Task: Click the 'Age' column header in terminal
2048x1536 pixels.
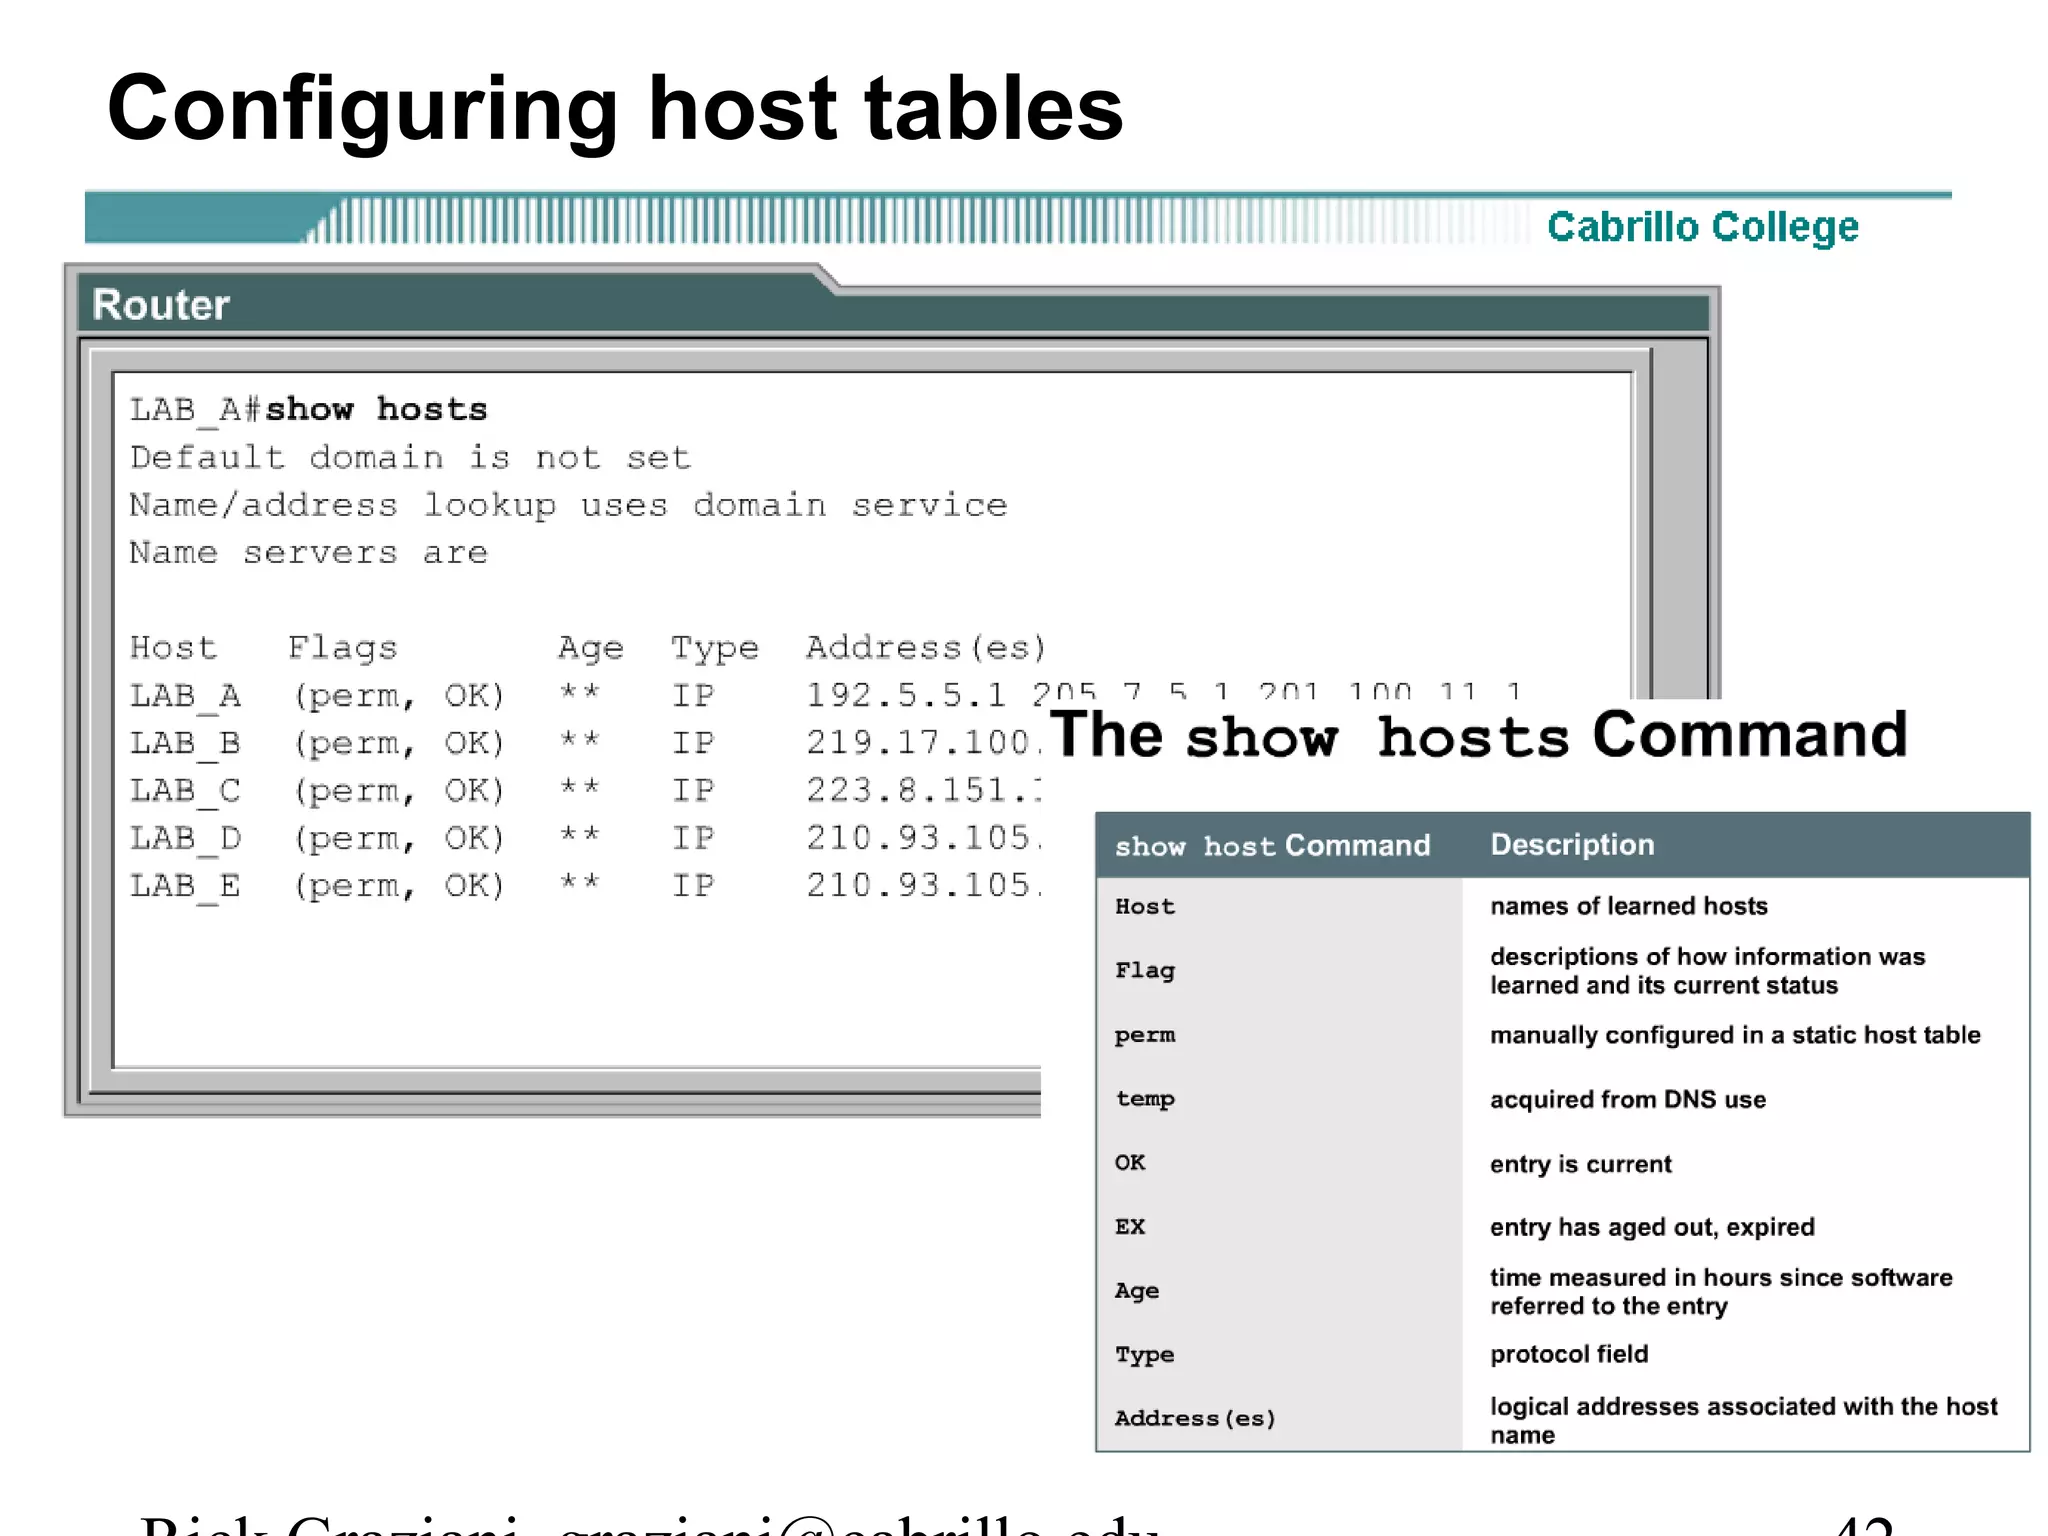Action: pos(590,648)
